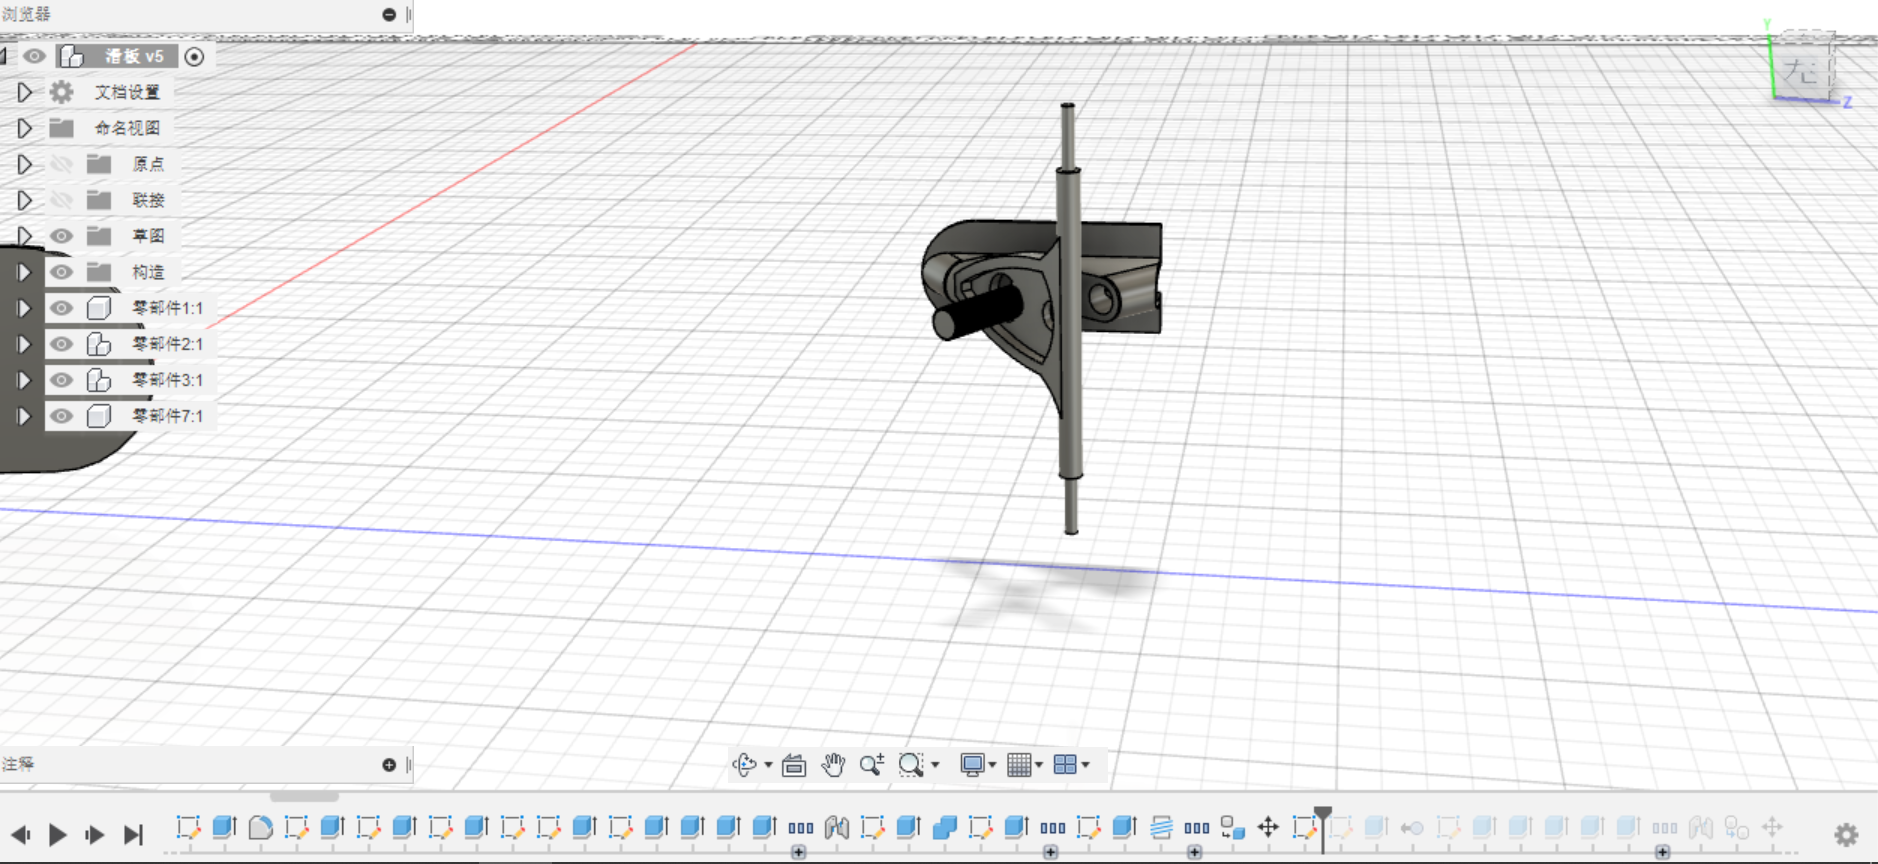Toggle visibility of 滑板 v5 root
This screenshot has height=864, width=1878.
34,56
